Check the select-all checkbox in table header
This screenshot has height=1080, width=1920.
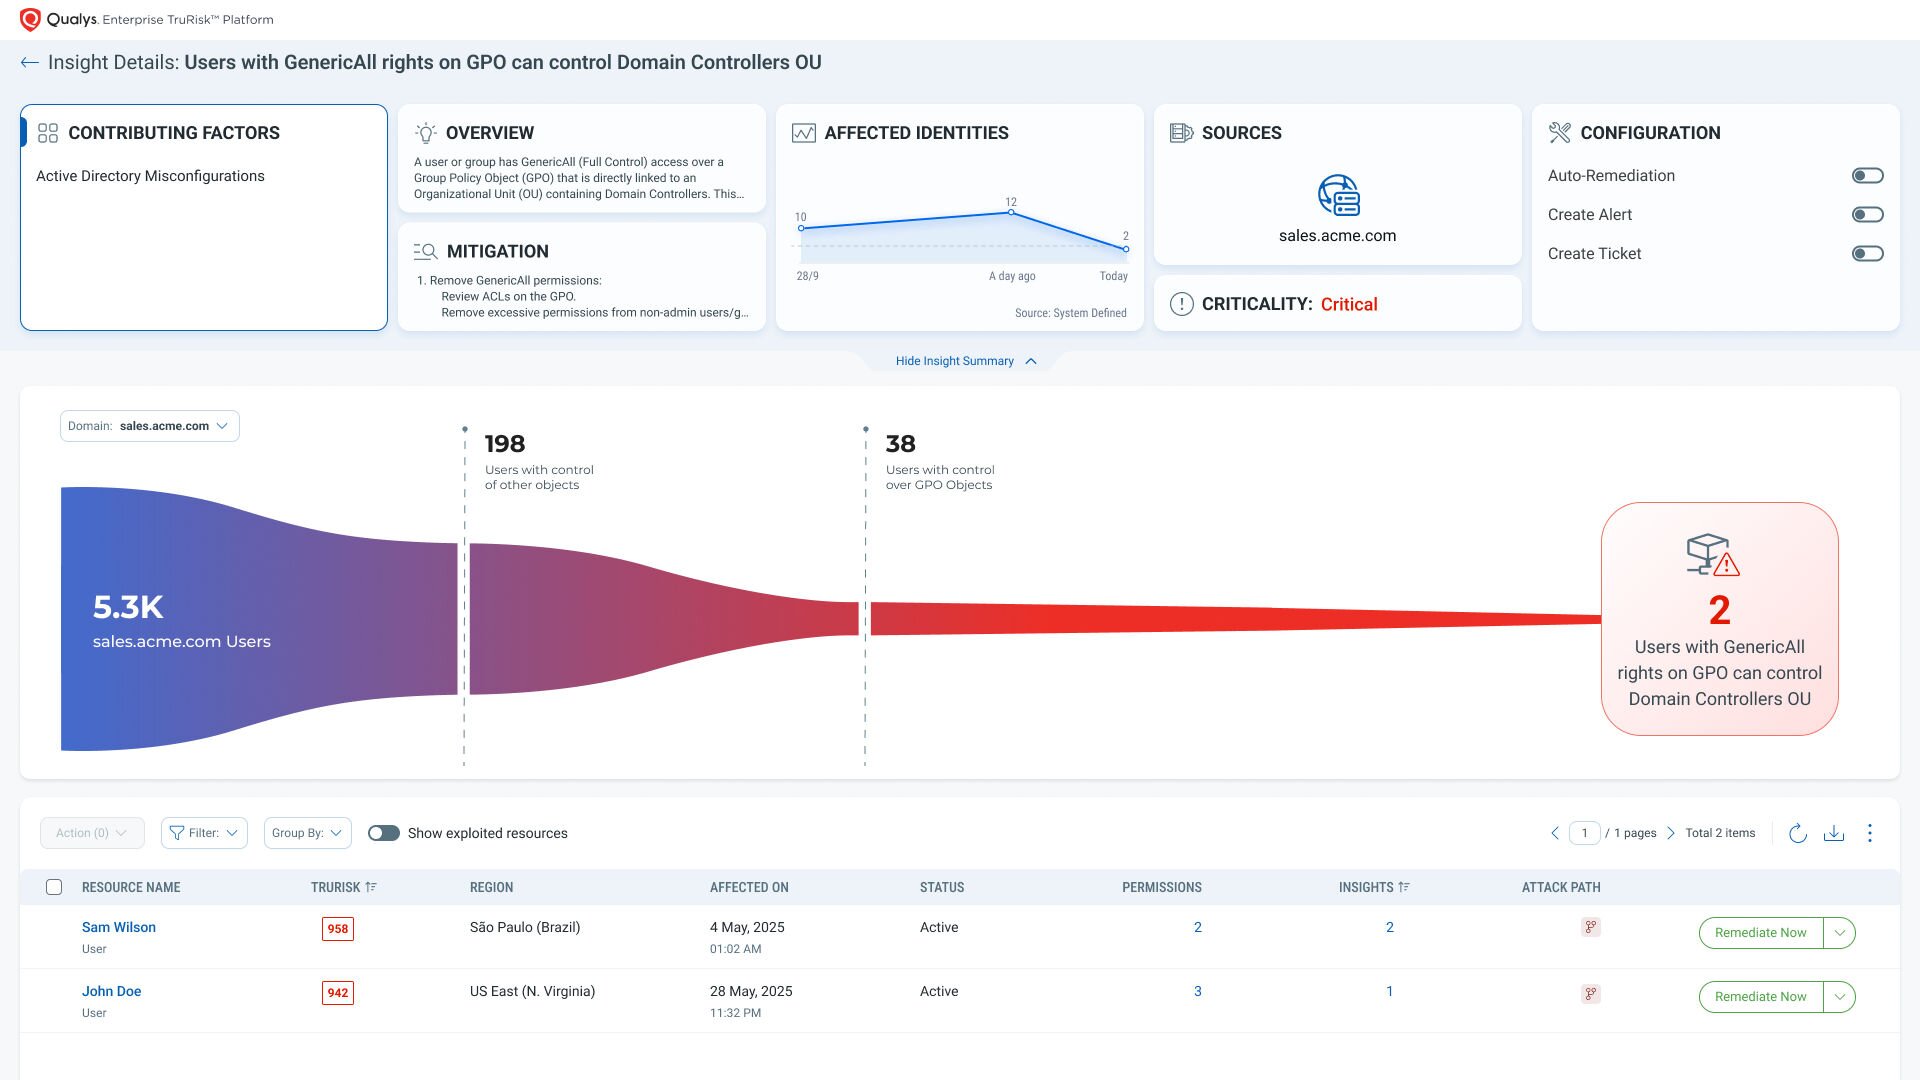point(54,887)
